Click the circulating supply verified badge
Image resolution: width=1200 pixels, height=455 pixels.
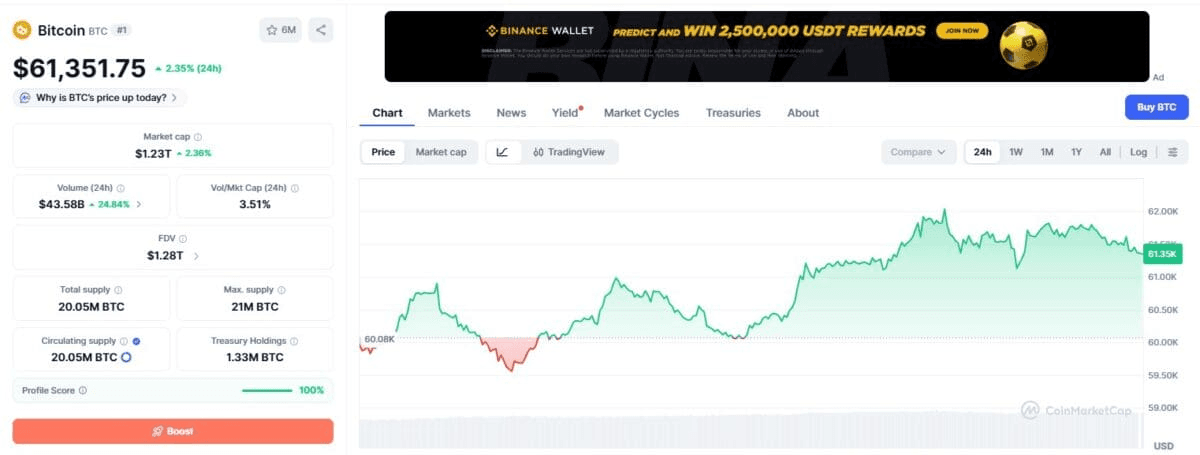point(136,341)
